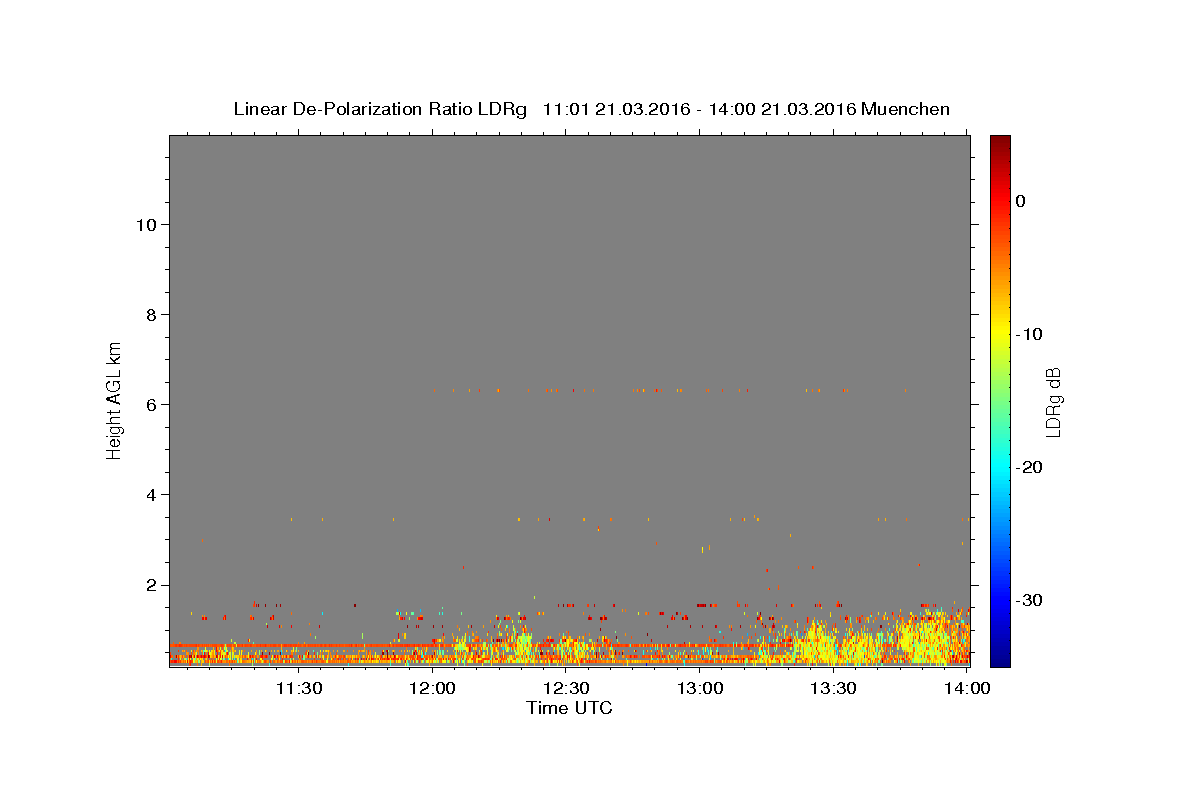Viewport: 1200px width, 800px height.
Task: Click the height tick label 8
Action: tap(149, 314)
